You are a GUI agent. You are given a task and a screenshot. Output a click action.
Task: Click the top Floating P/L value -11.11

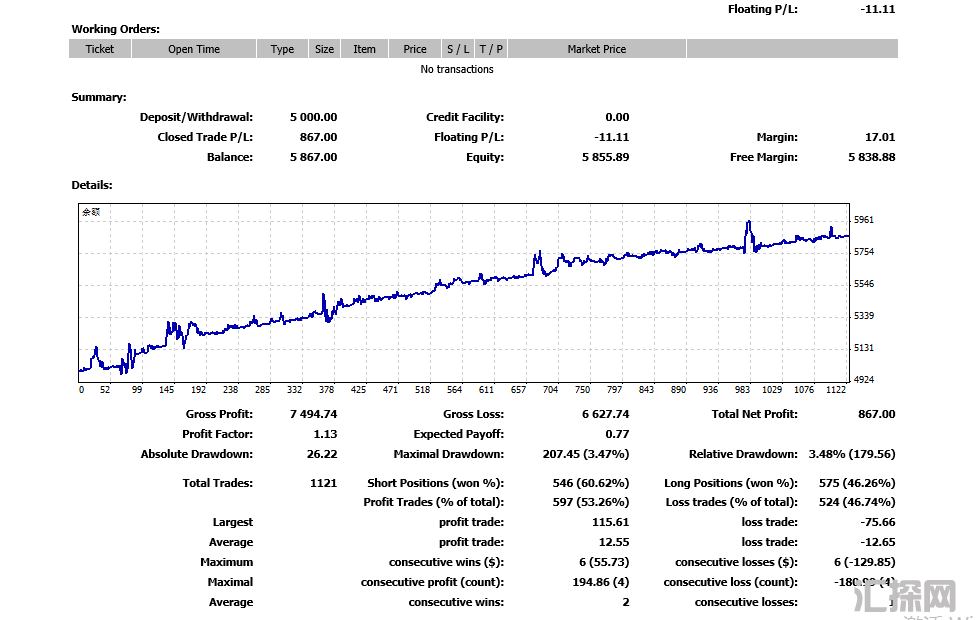pos(878,9)
